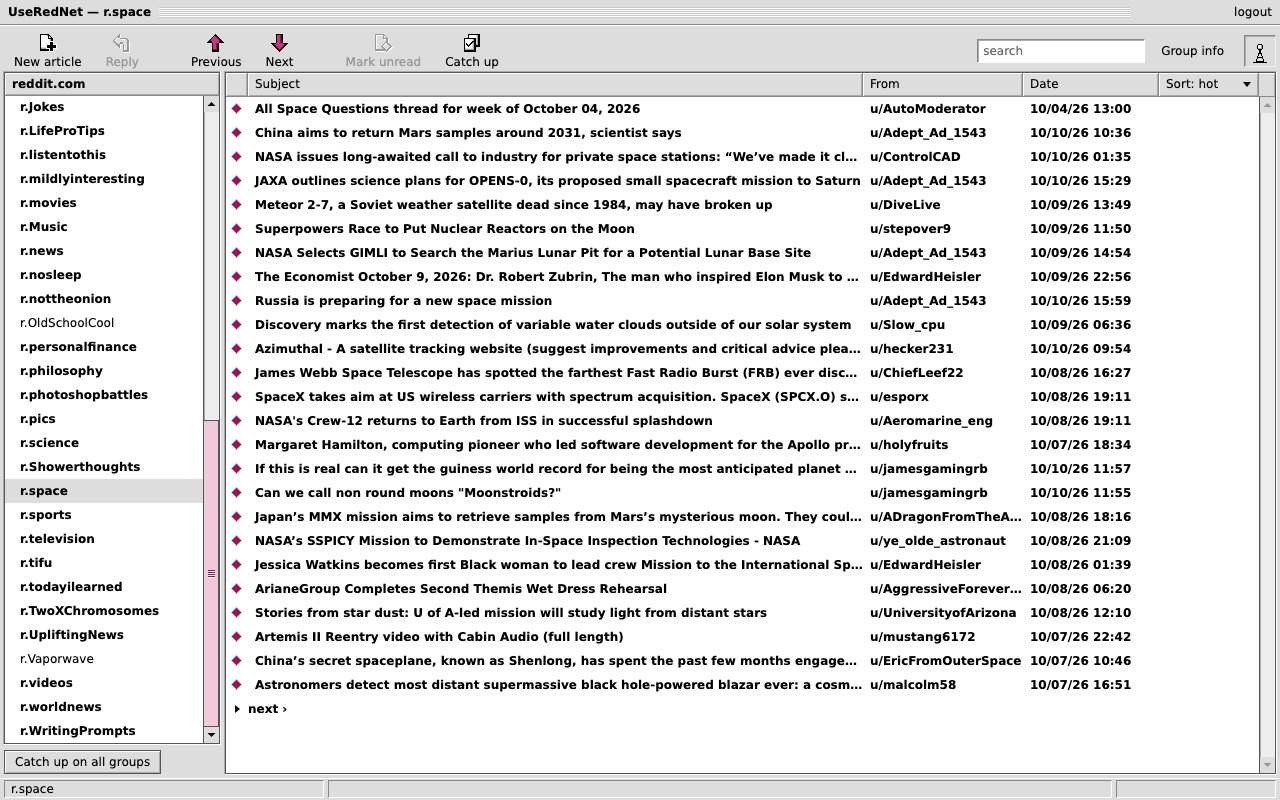Click author u/UniversityofArizona
Image resolution: width=1280 pixels, height=800 pixels.
[x=943, y=613]
